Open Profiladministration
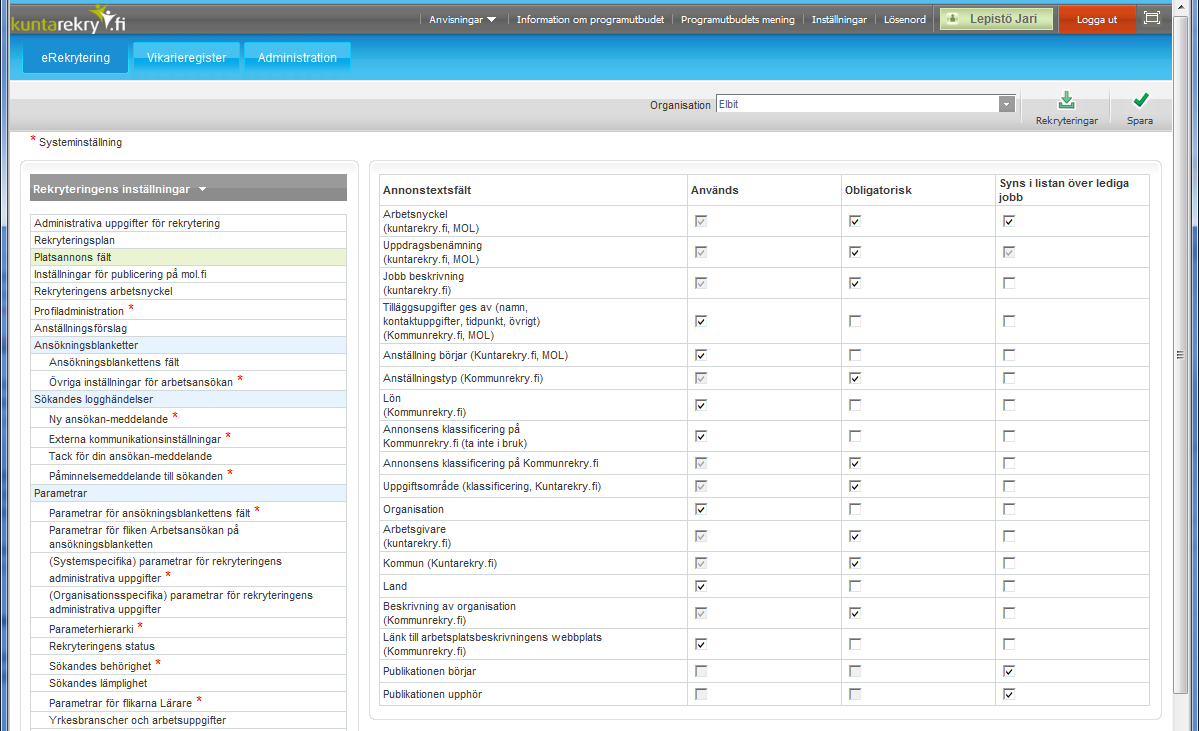This screenshot has width=1199, height=731. (x=188, y=310)
